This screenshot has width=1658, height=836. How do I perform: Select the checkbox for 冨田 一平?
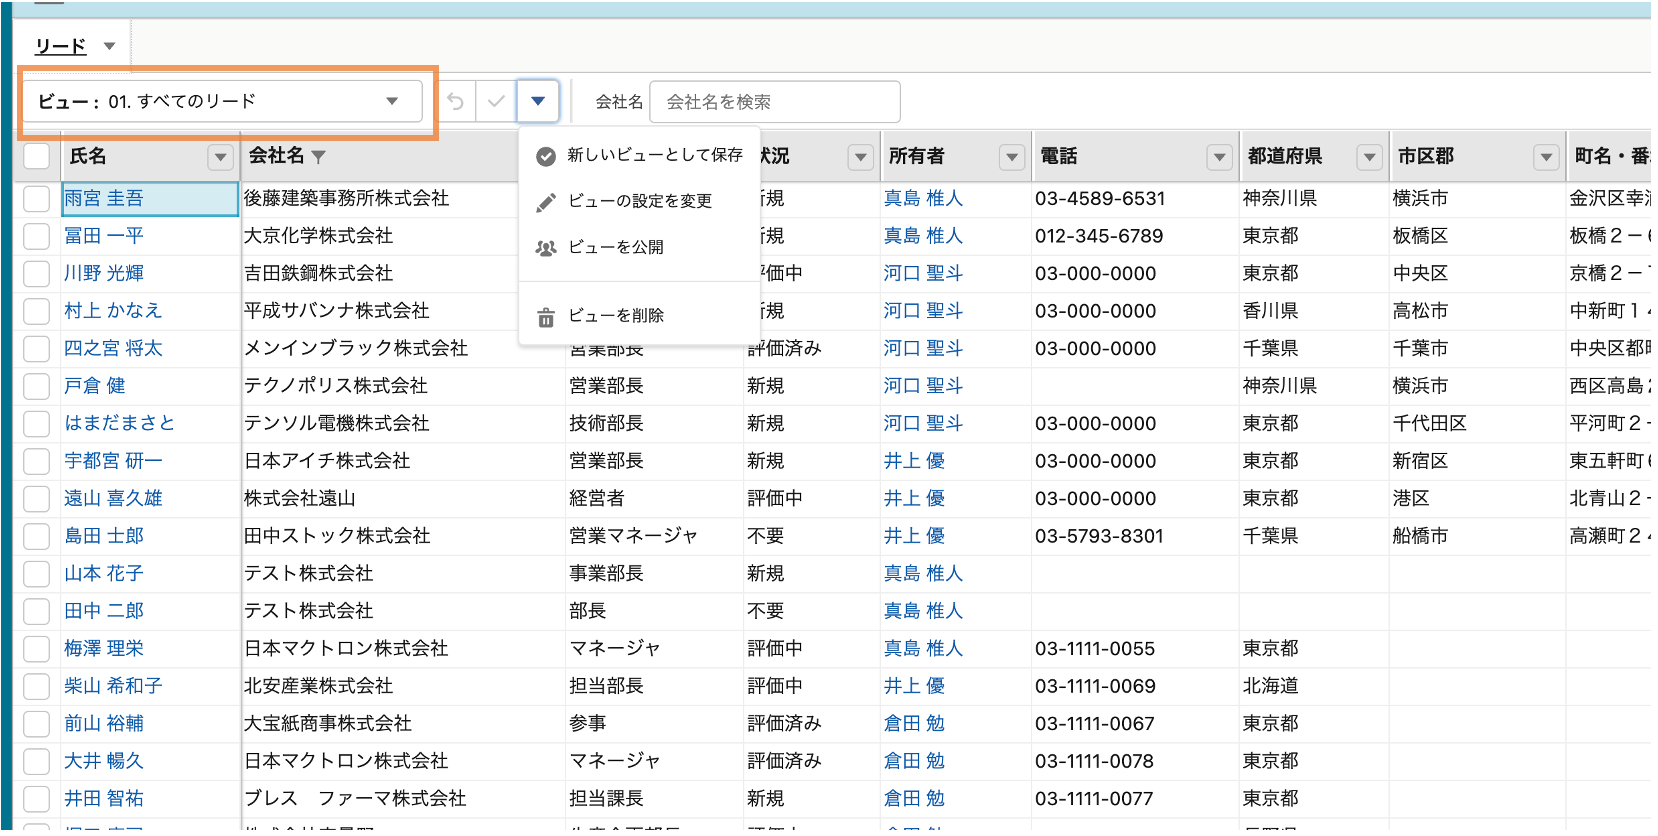(37, 236)
